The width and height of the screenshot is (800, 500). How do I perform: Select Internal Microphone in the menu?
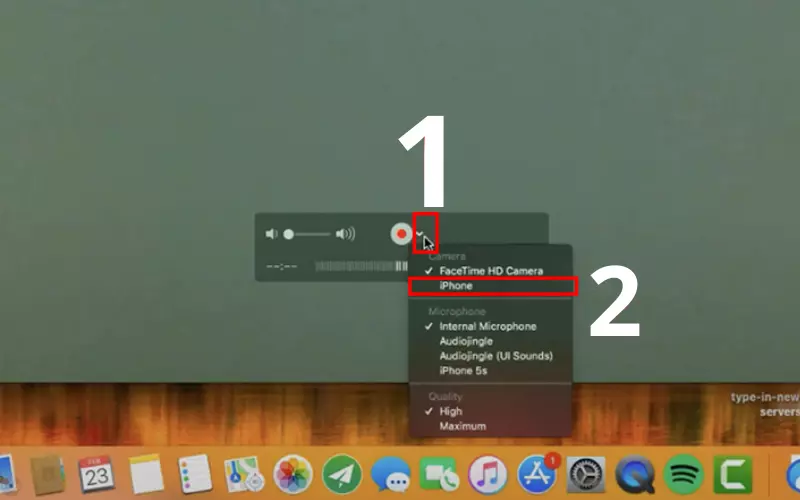pos(491,327)
